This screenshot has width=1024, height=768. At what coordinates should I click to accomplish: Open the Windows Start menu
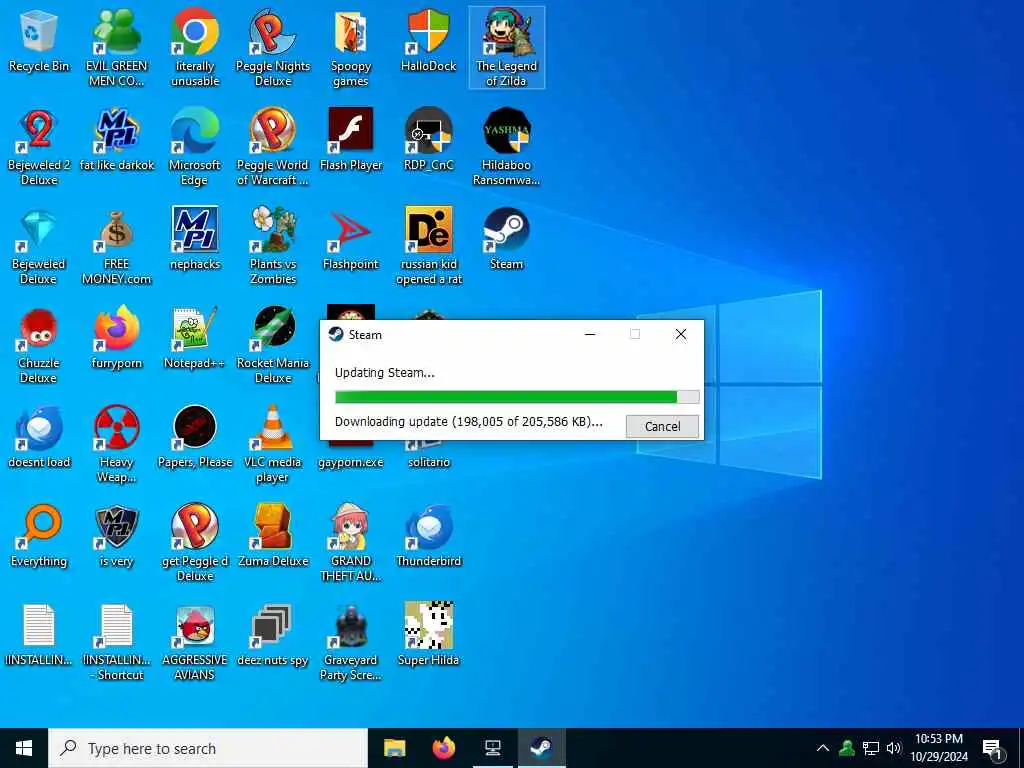point(24,748)
